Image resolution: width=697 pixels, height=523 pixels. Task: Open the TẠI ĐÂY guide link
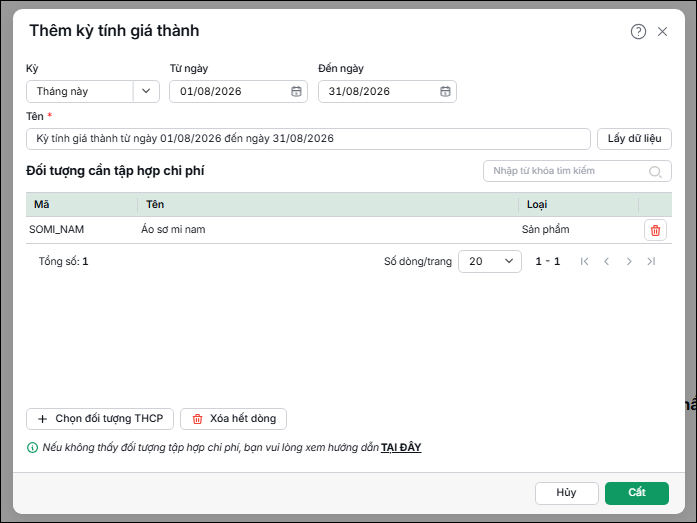[401, 447]
